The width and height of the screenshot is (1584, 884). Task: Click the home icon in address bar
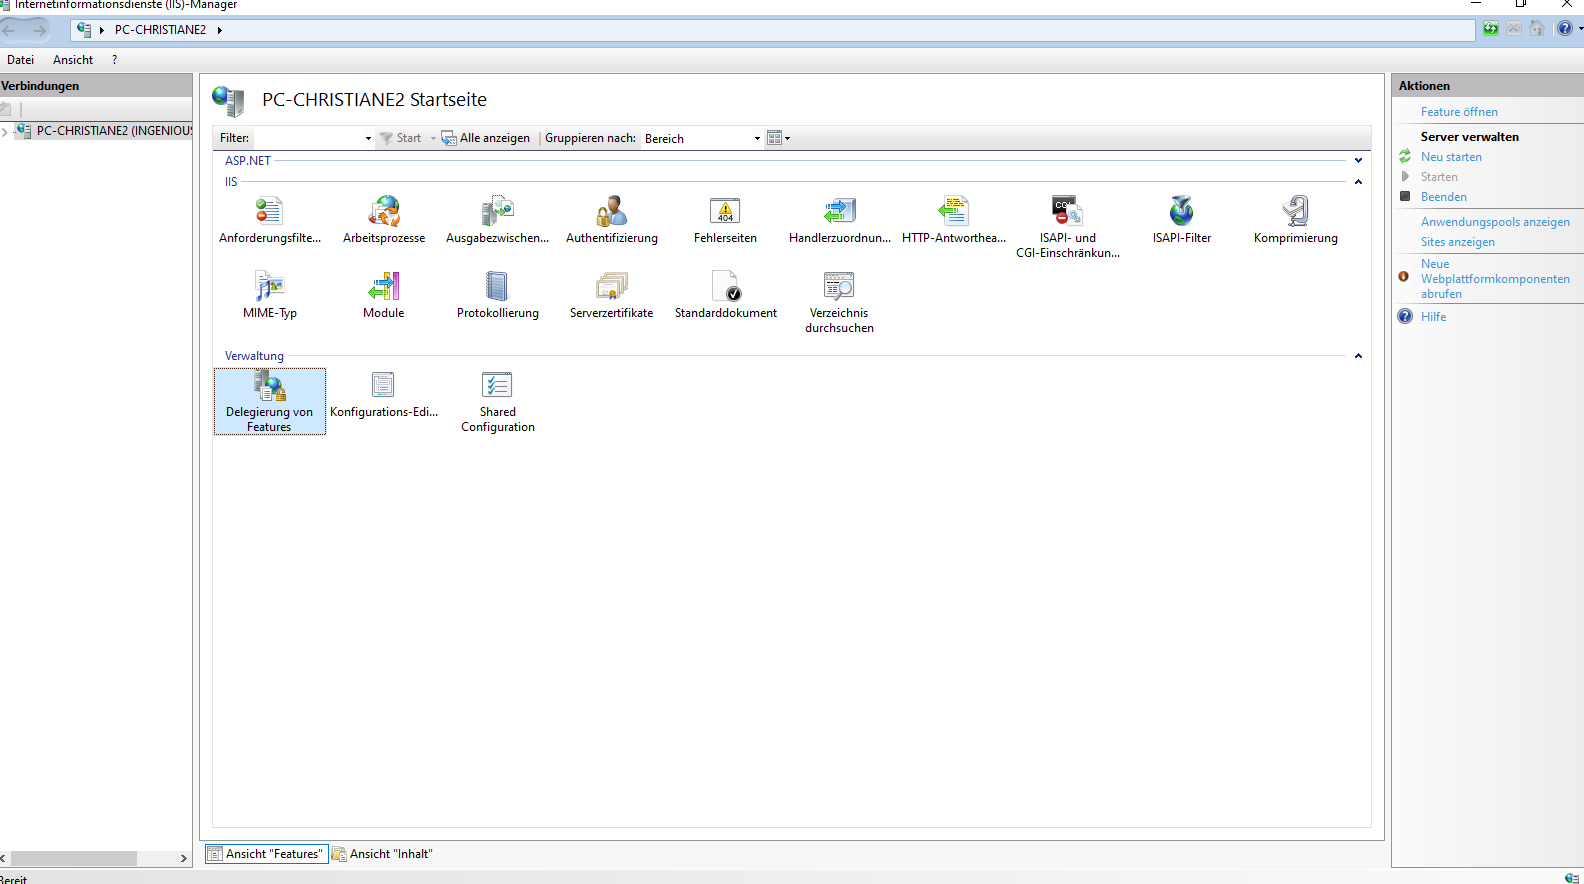point(1537,29)
